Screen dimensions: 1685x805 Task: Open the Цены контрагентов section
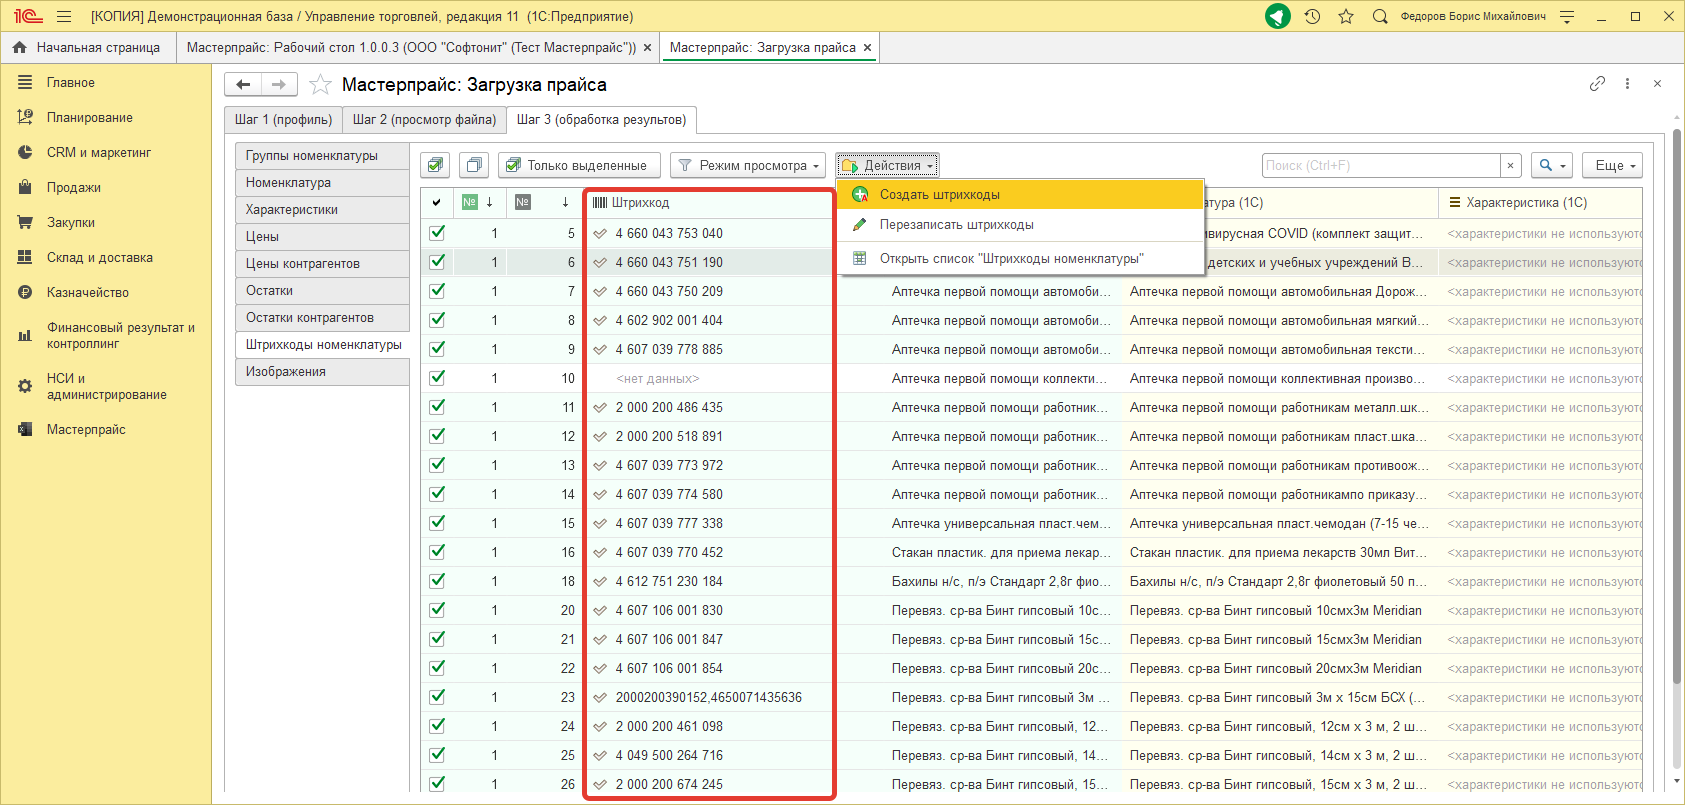click(303, 263)
